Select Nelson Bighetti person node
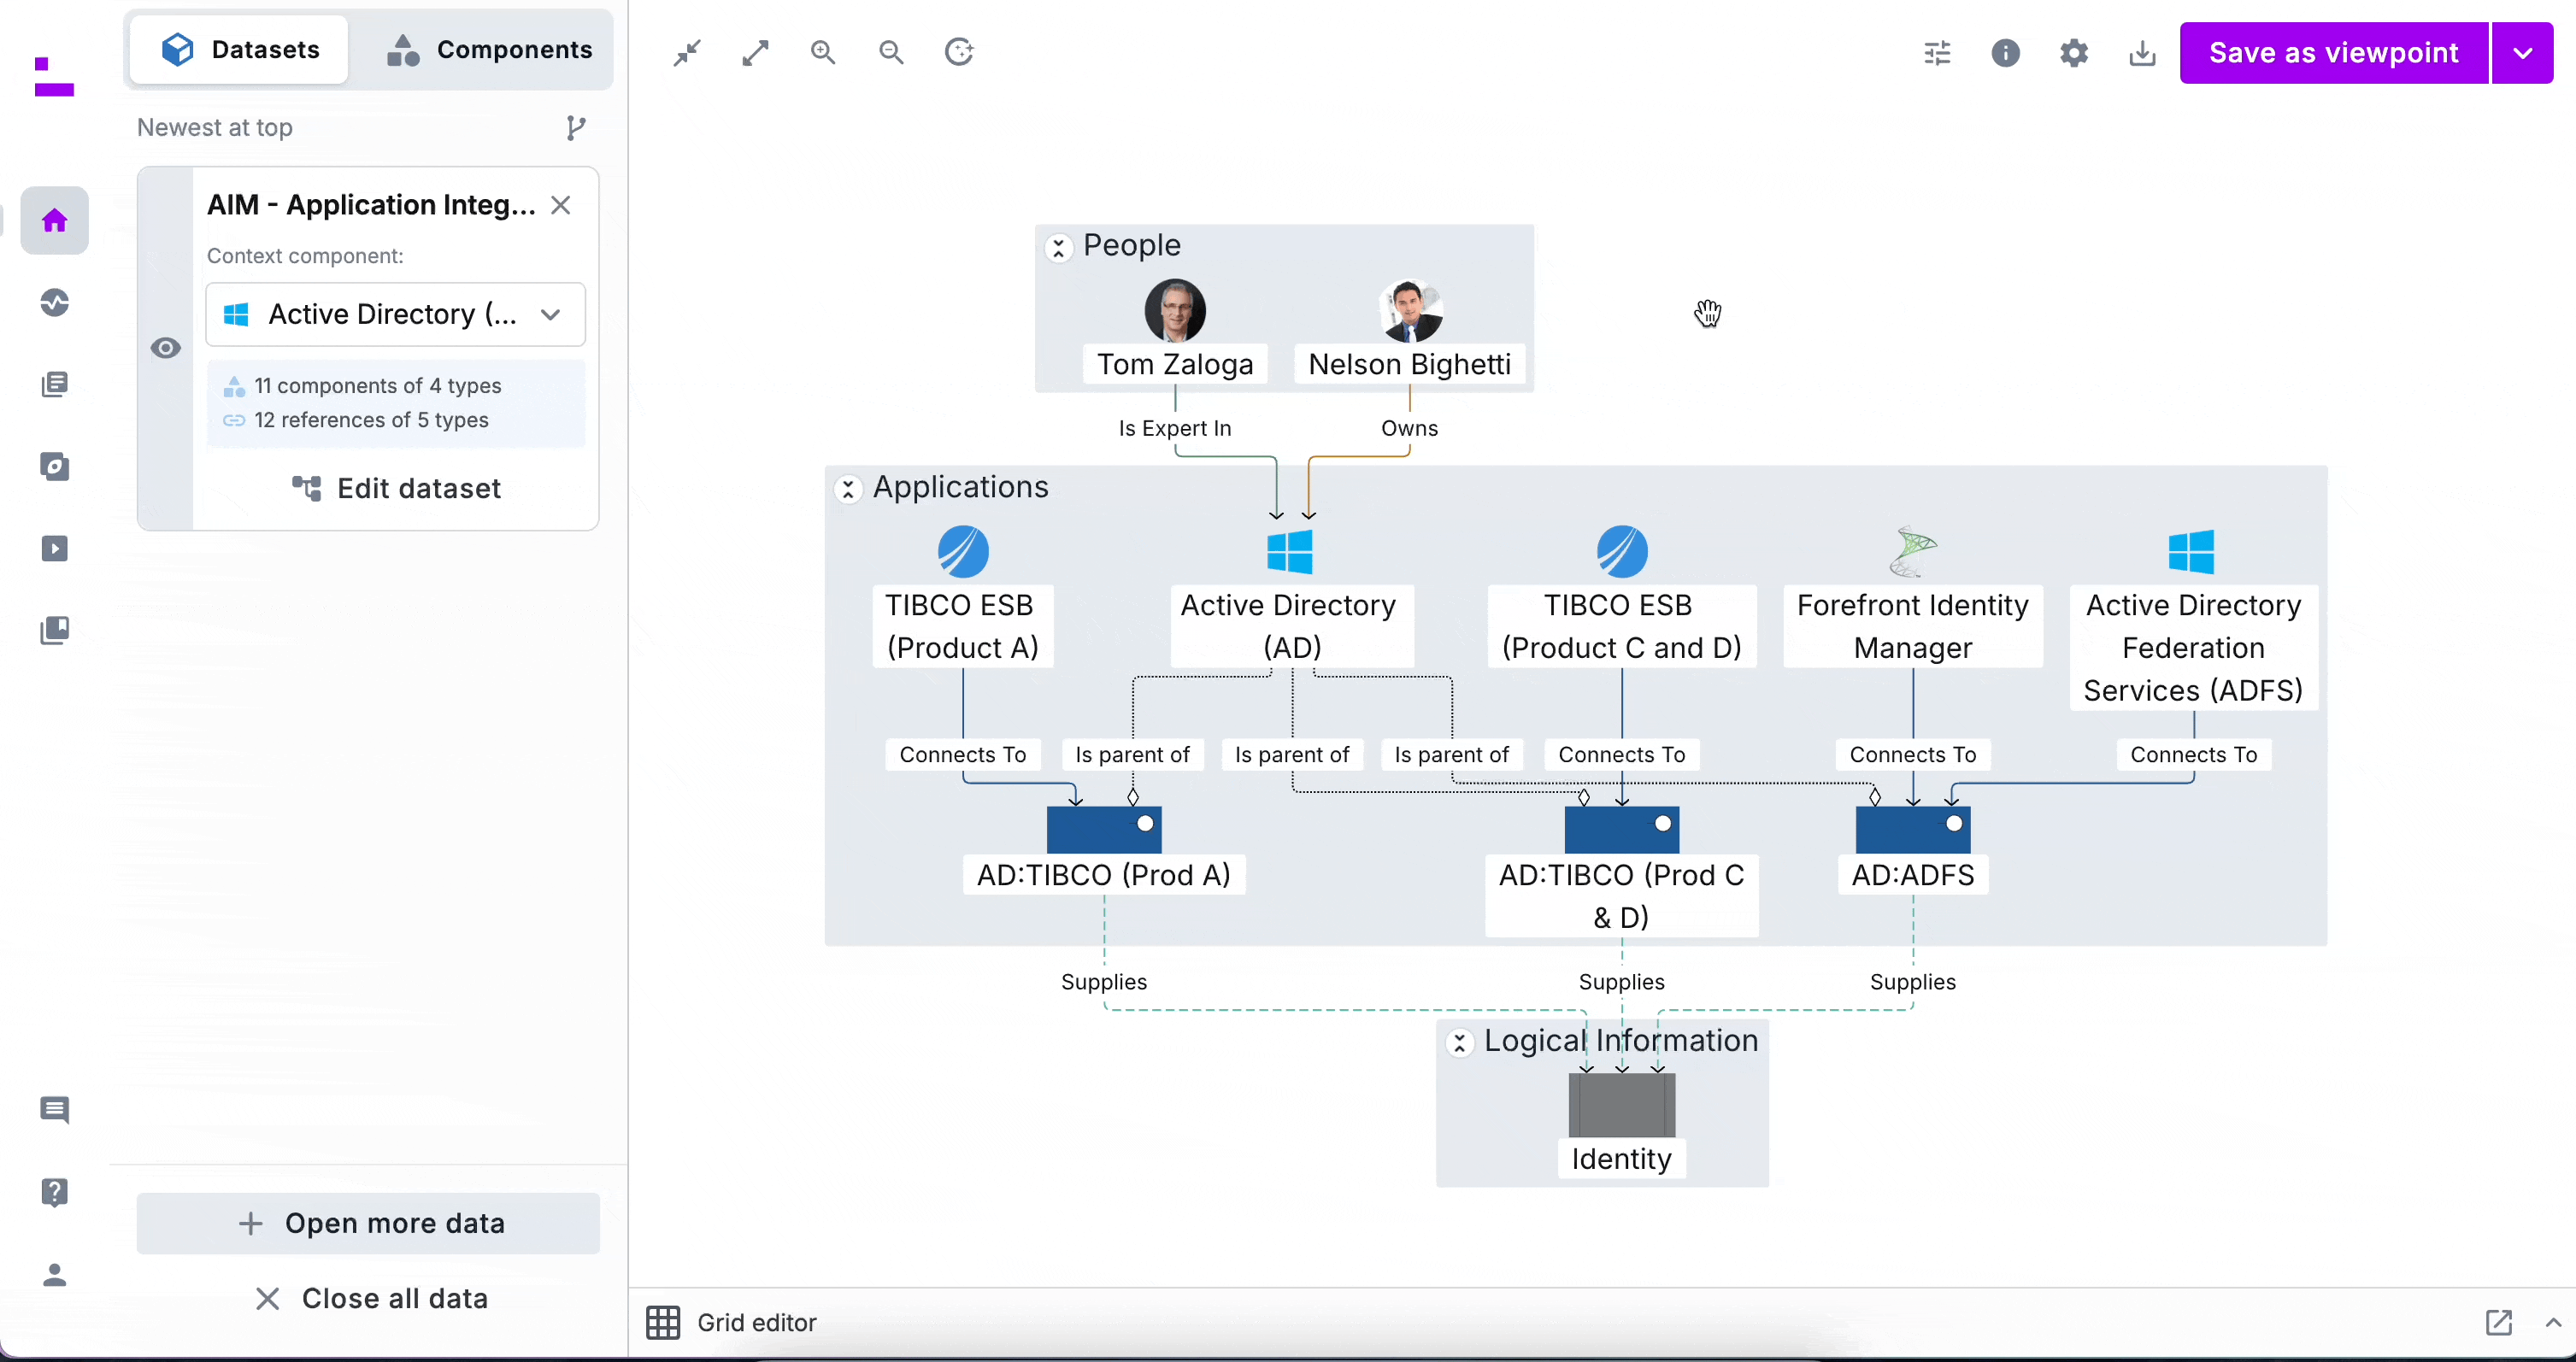The width and height of the screenshot is (2576, 1362). point(1410,332)
